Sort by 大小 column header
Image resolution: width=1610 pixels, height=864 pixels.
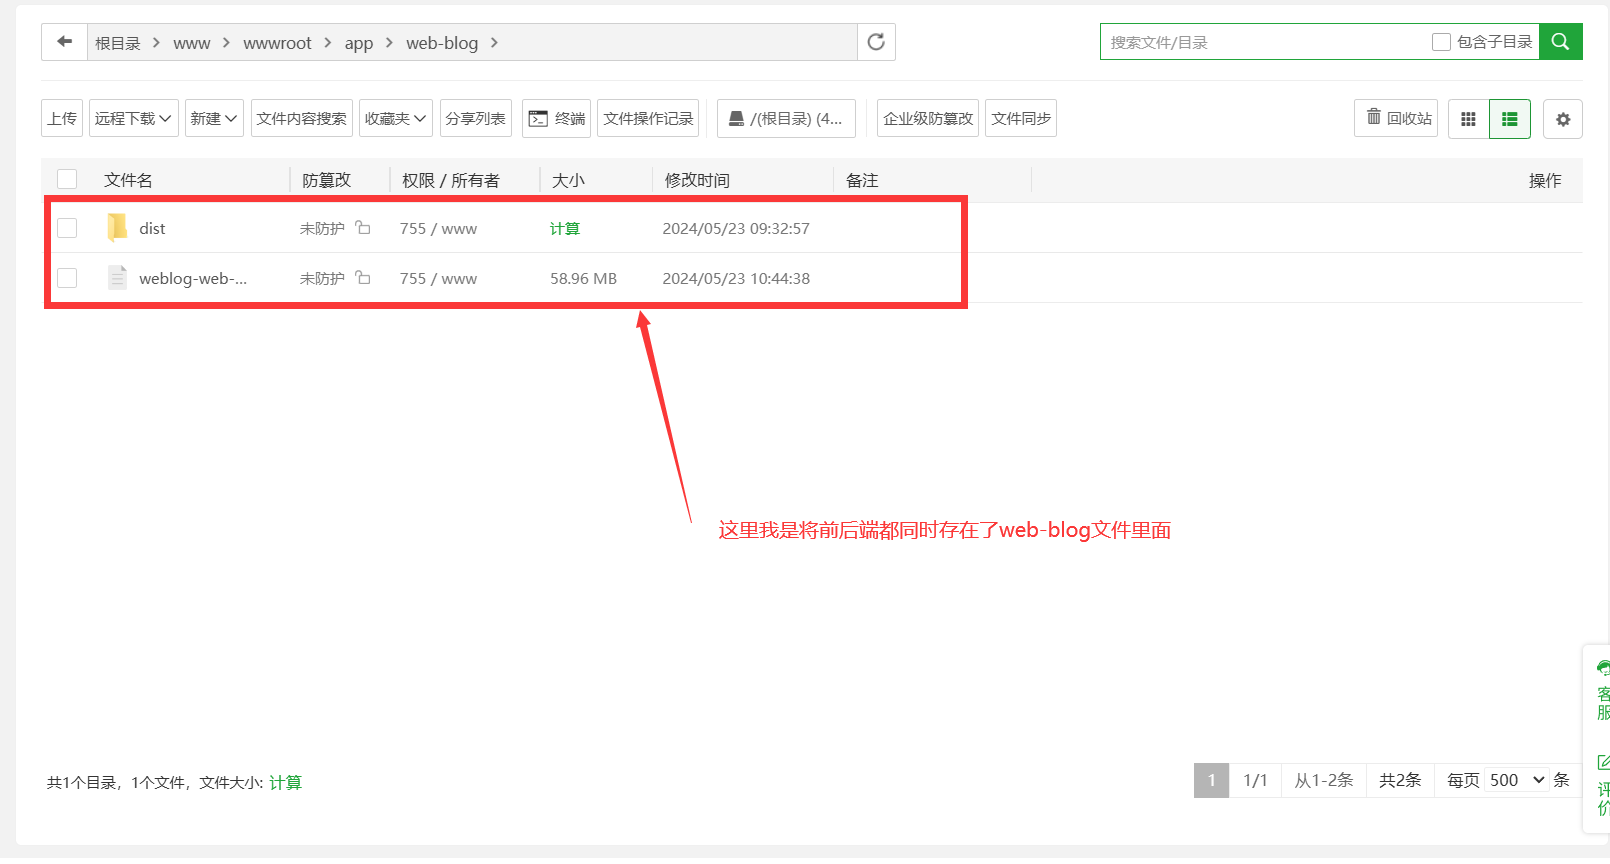(568, 180)
